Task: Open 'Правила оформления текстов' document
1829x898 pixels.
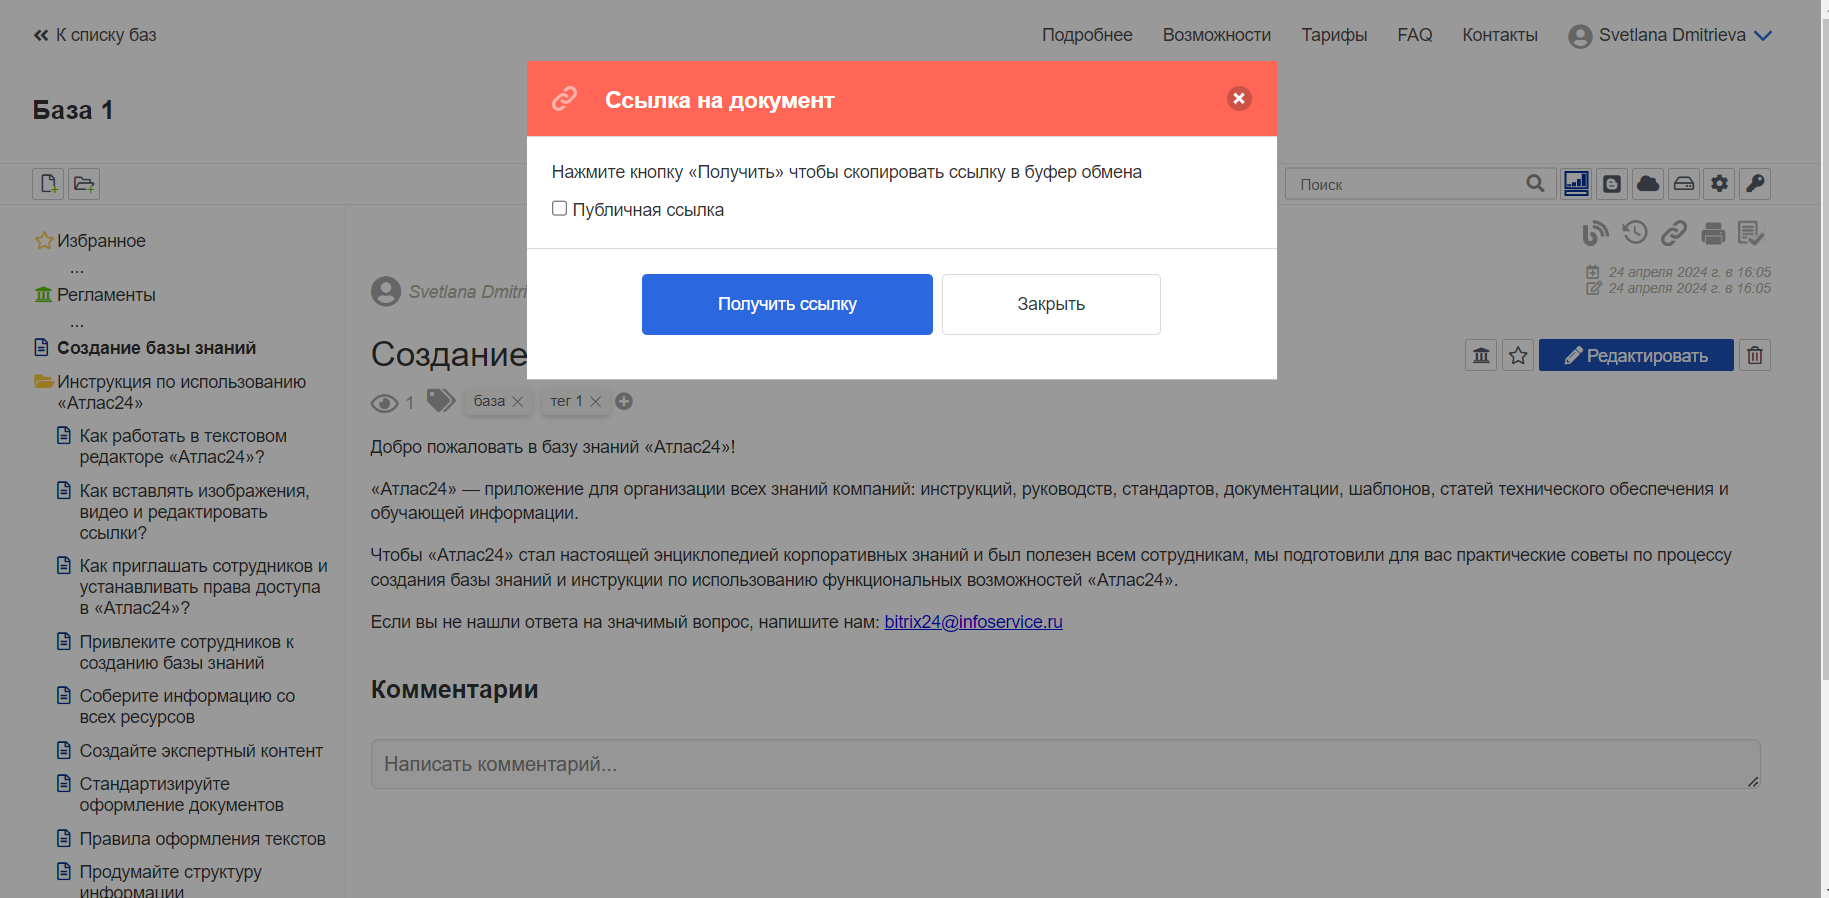Action: (202, 839)
